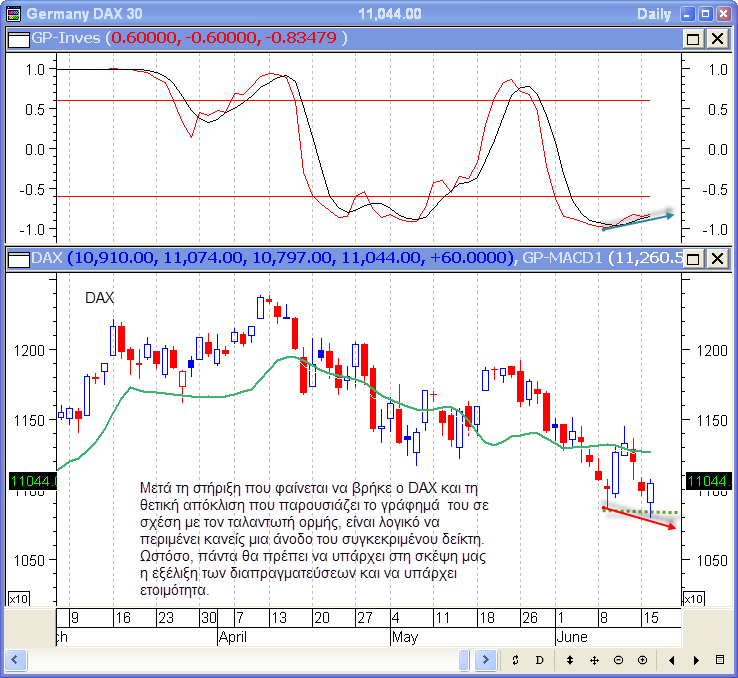Viewport: 738px width, 678px height.
Task: Zoom out with the minus circle icon
Action: click(618, 660)
